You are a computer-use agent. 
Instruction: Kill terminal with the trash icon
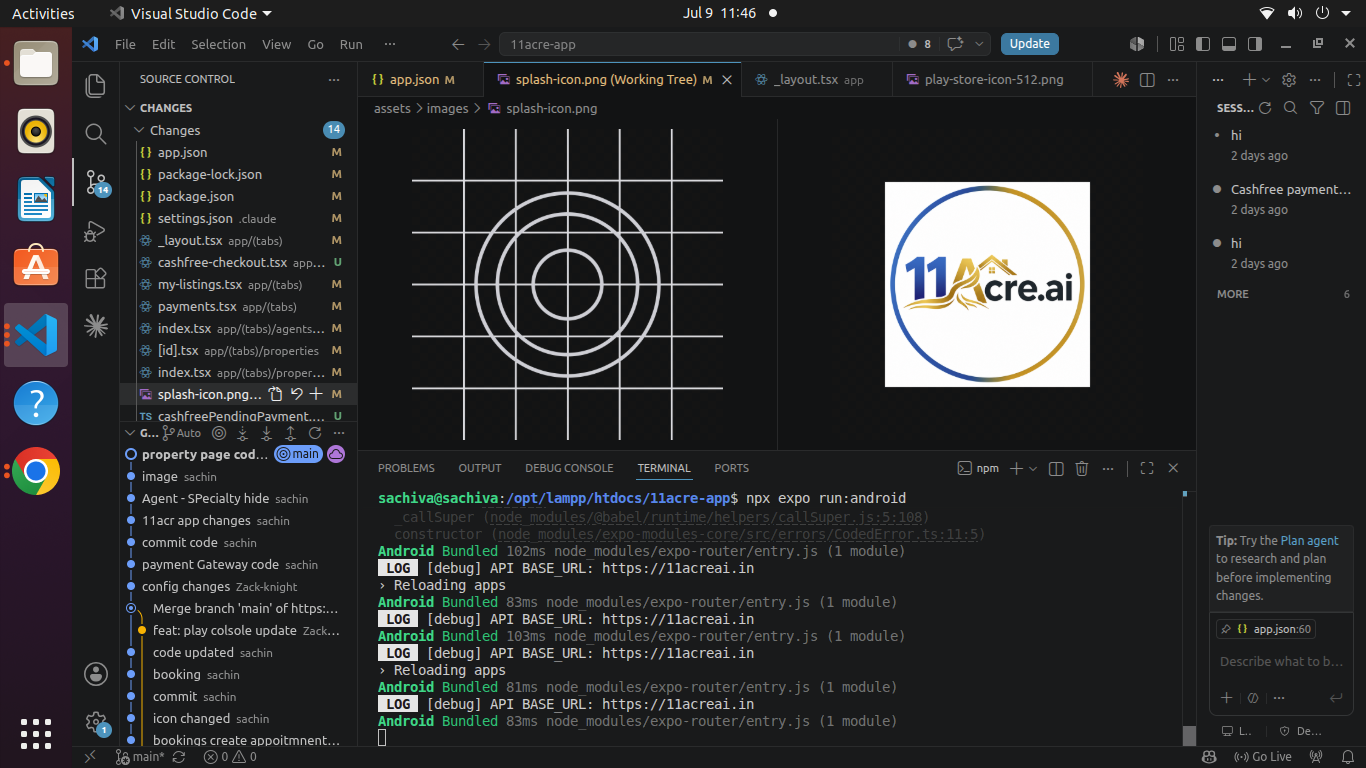tap(1082, 468)
